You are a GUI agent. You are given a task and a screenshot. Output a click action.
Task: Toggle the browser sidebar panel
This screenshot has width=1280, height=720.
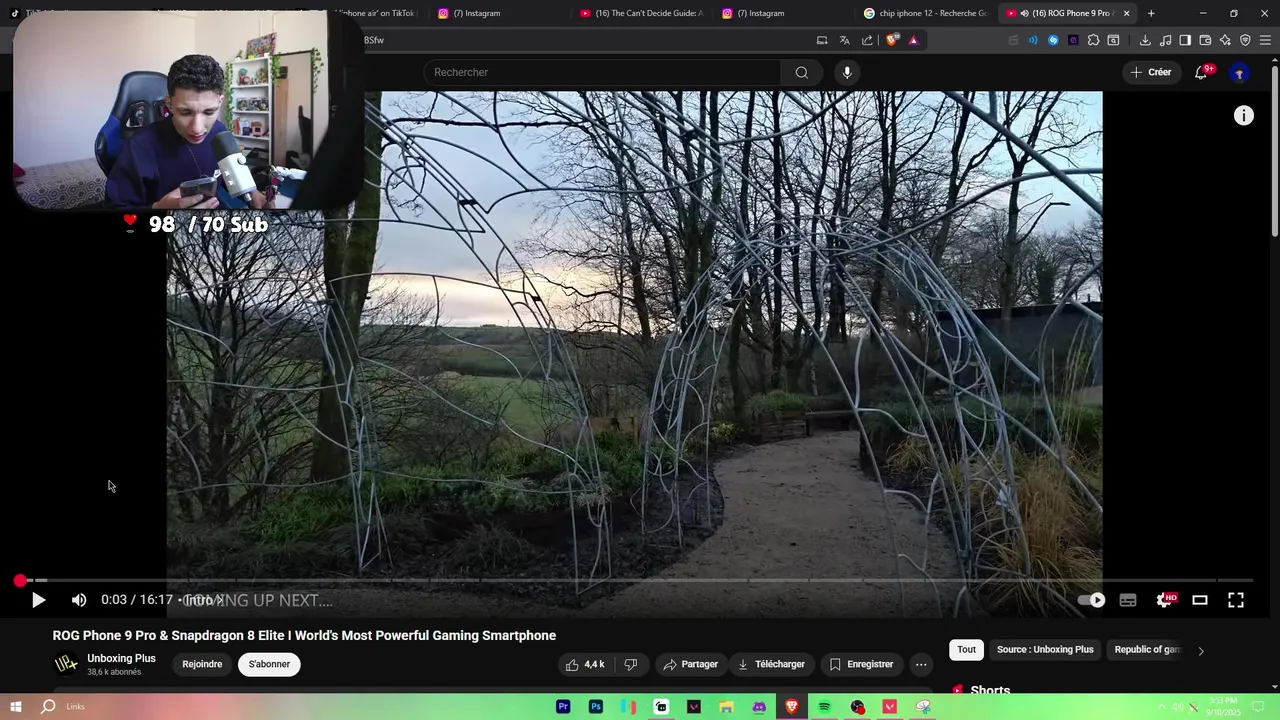click(1185, 40)
